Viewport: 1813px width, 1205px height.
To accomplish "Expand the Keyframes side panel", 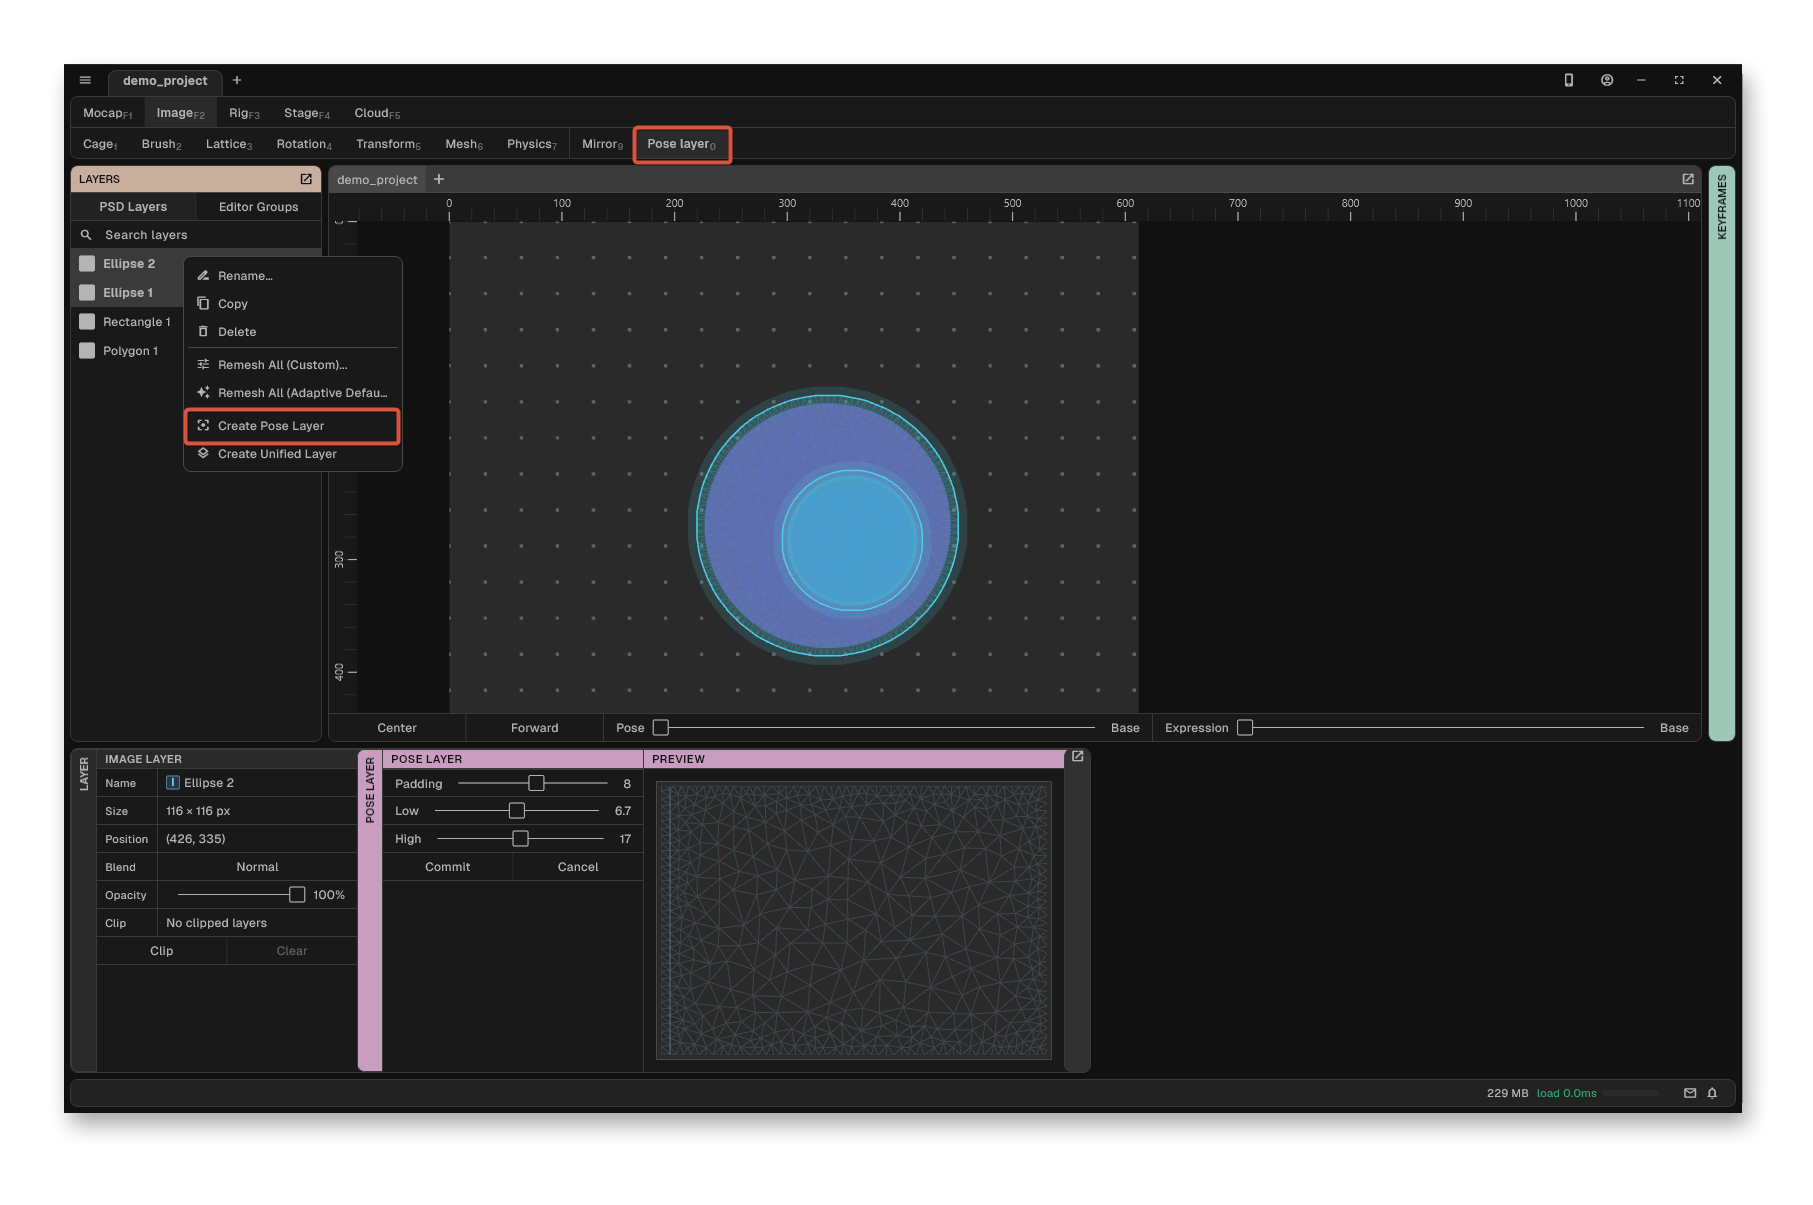I will [x=1721, y=453].
